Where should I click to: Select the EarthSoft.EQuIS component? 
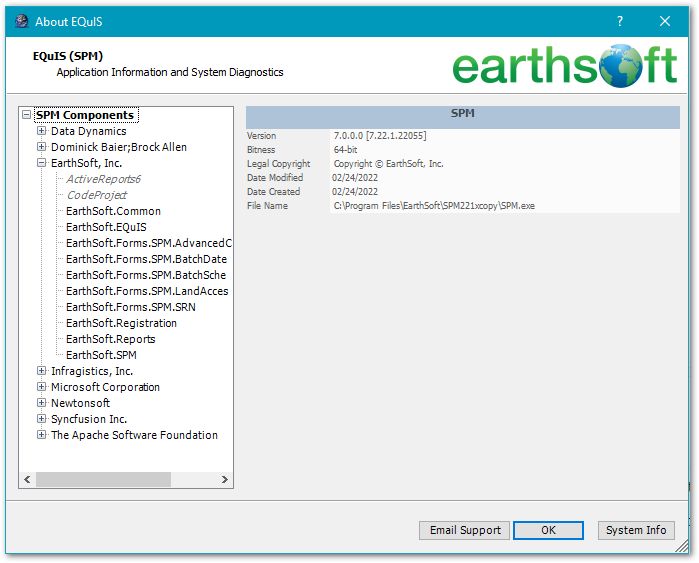(x=106, y=227)
